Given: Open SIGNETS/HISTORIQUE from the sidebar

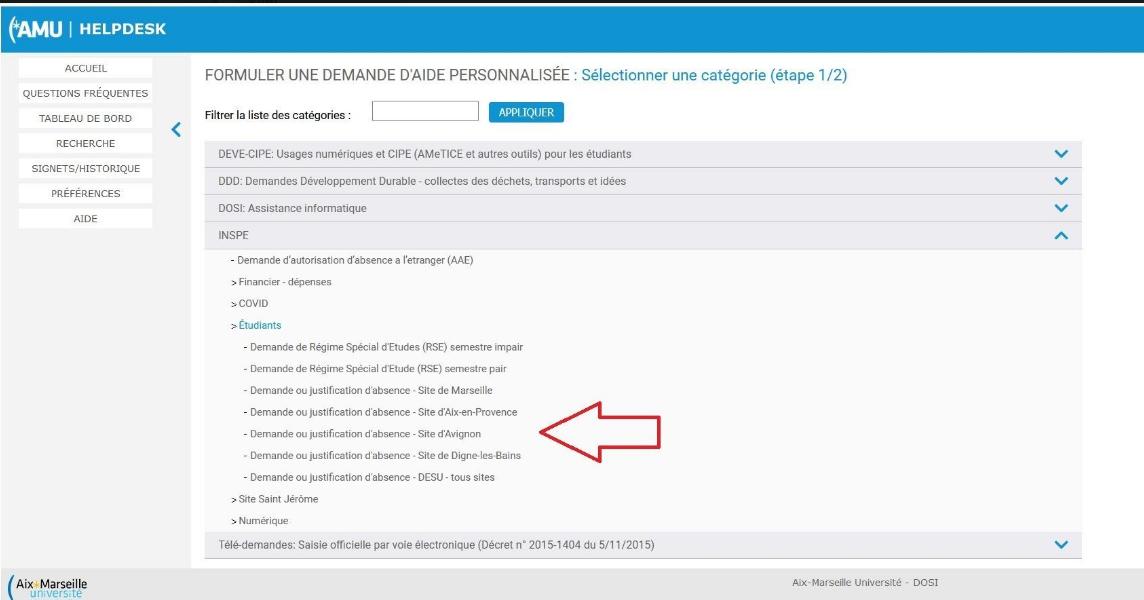Looking at the screenshot, I should (x=86, y=168).
